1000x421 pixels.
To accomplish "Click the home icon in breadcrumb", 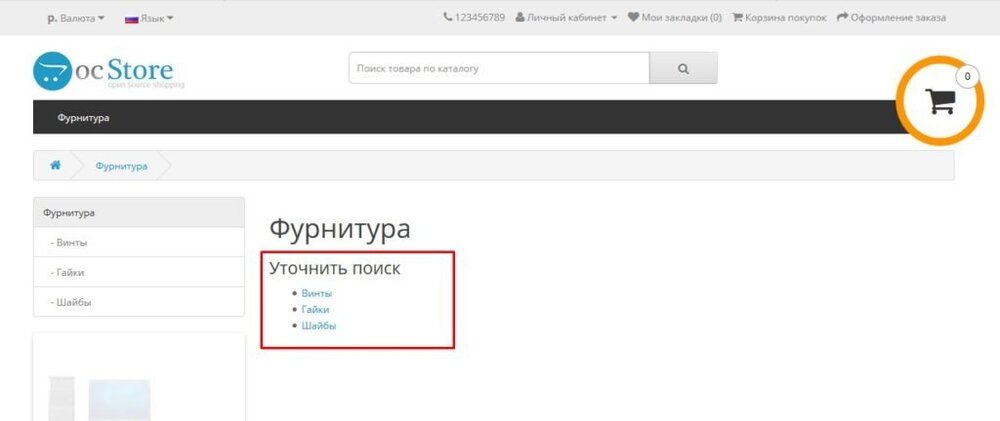I will (x=55, y=165).
